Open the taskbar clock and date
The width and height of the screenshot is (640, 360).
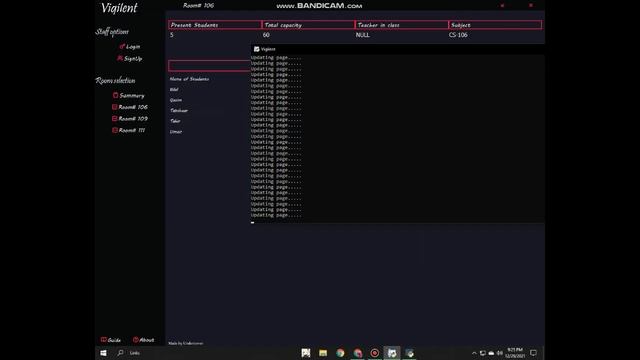pos(515,353)
